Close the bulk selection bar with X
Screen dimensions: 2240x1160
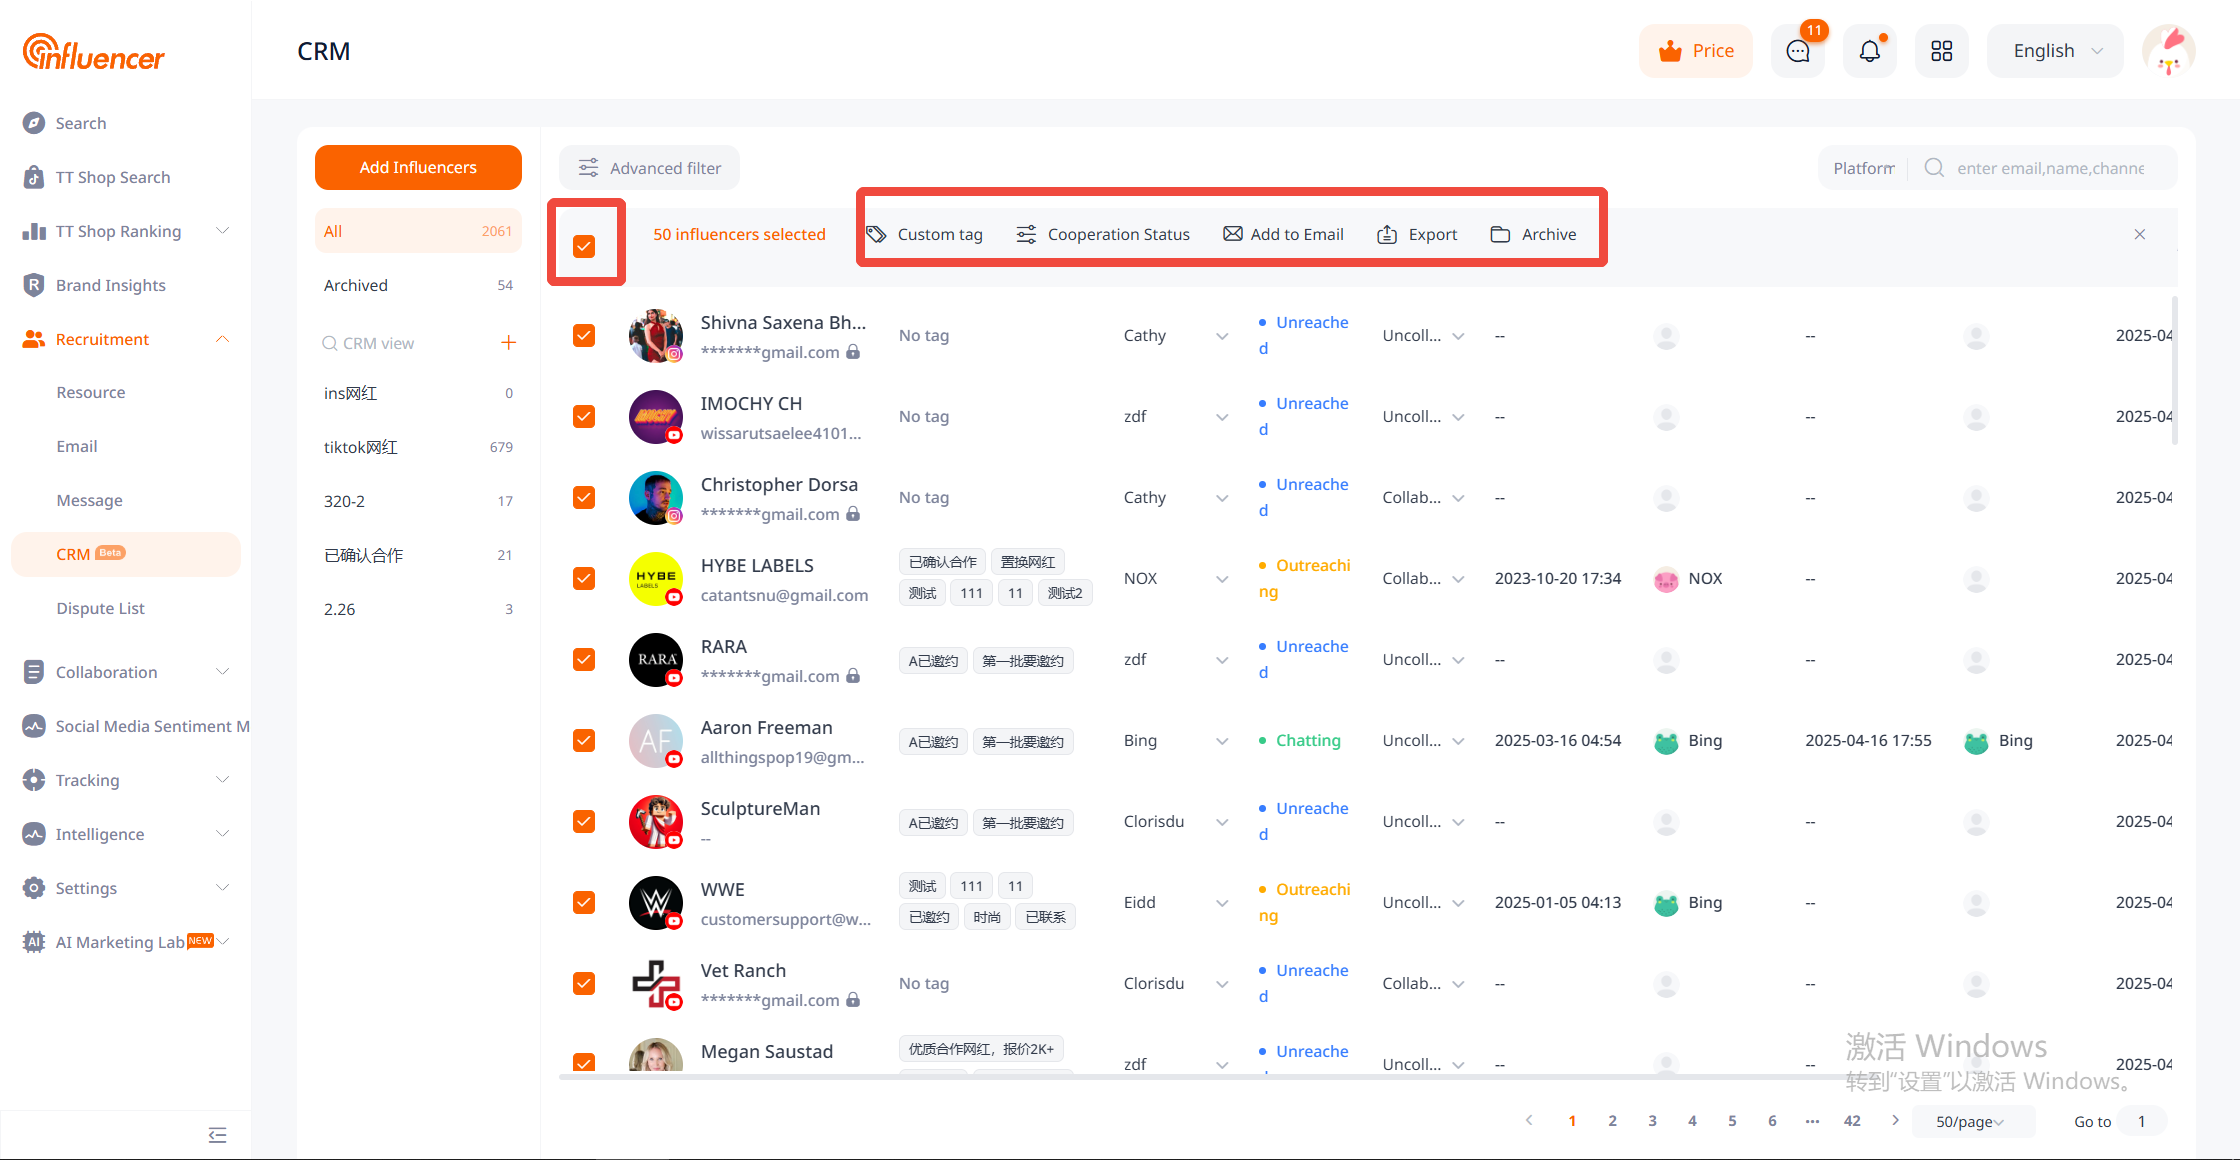click(2140, 234)
